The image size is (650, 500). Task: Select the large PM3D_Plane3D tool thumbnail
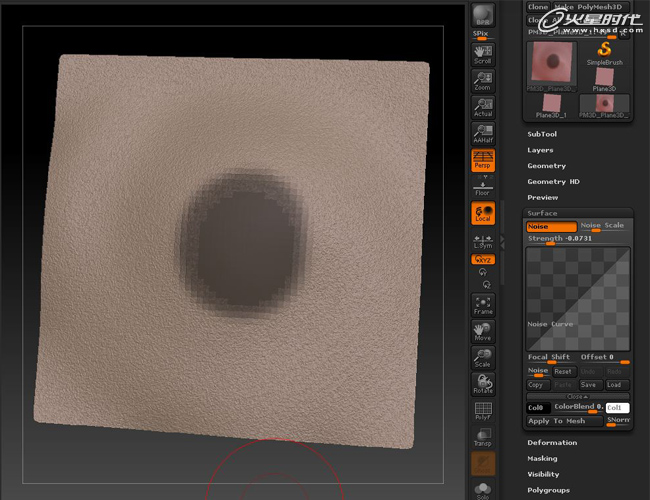coord(551,66)
